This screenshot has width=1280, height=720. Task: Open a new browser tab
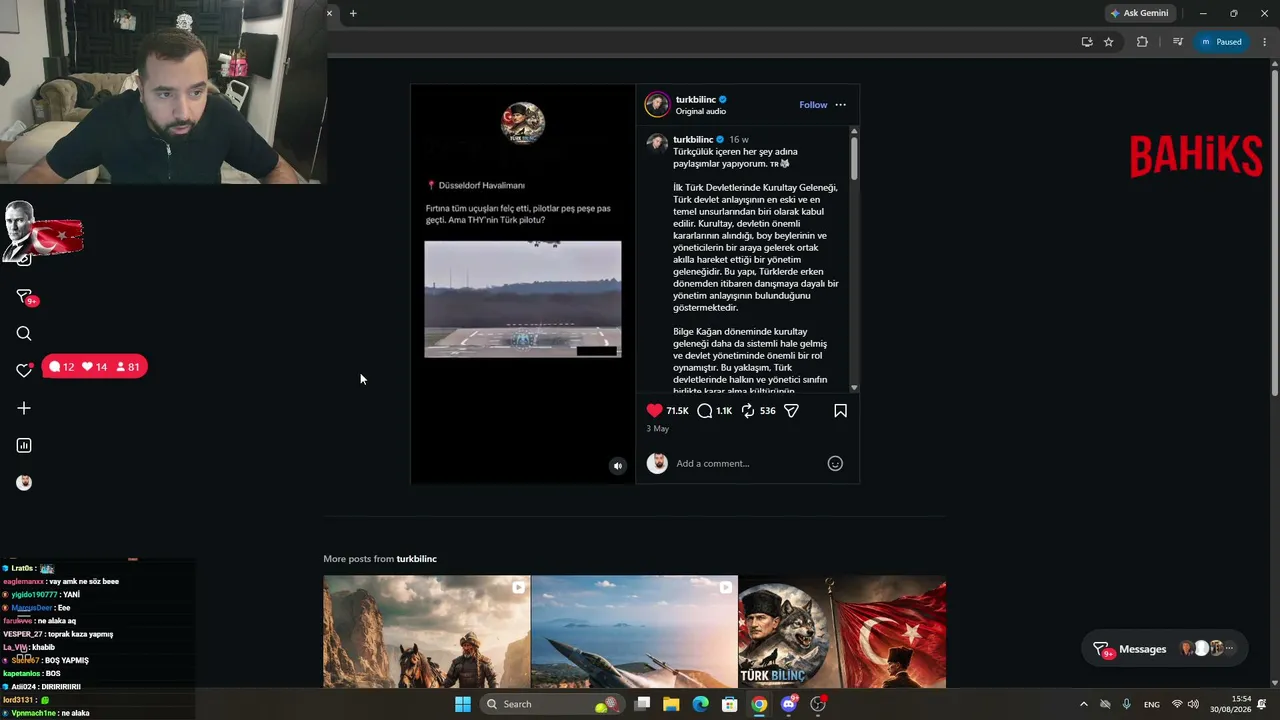353,13
